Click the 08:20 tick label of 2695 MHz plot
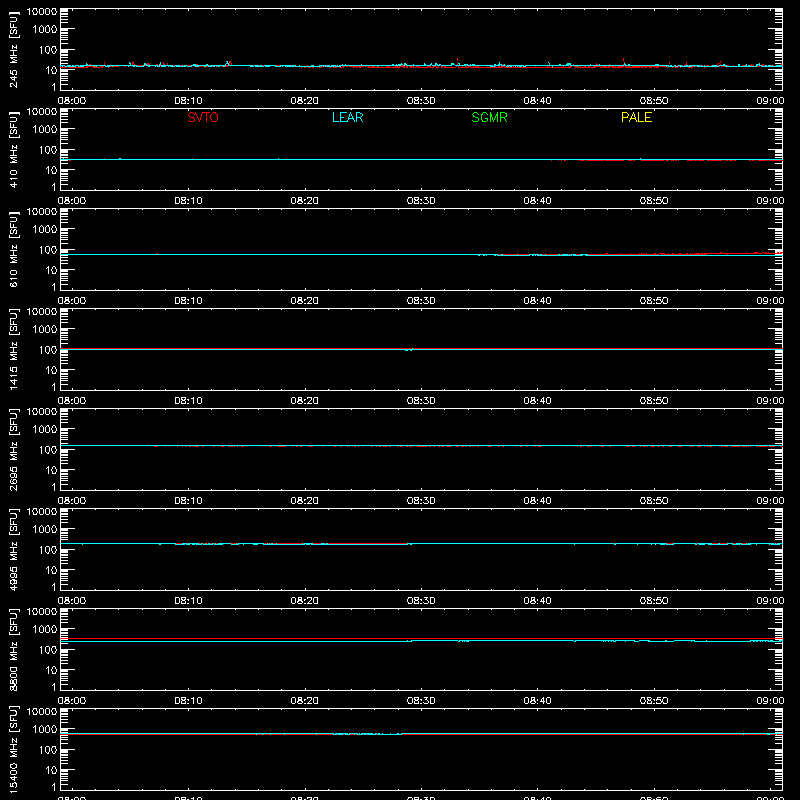The image size is (800, 800). (x=305, y=501)
